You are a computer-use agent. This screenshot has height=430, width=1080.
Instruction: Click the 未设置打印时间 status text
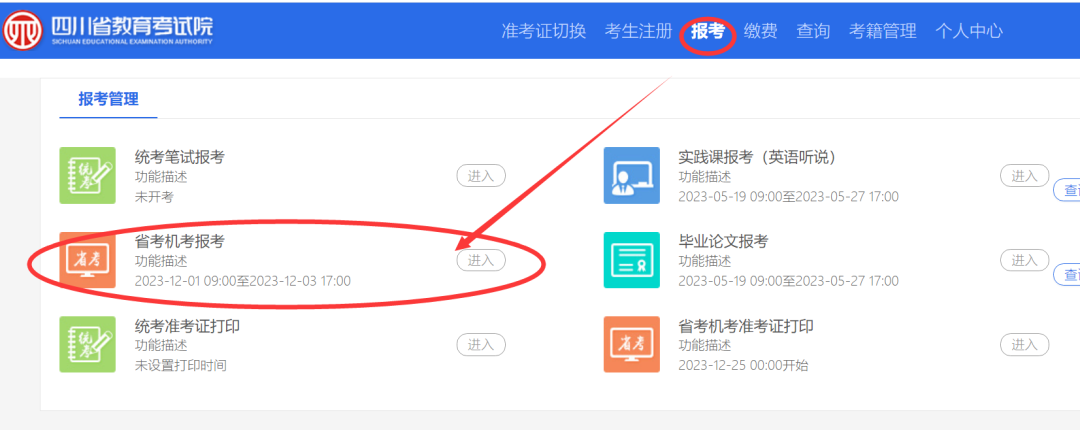(180, 366)
